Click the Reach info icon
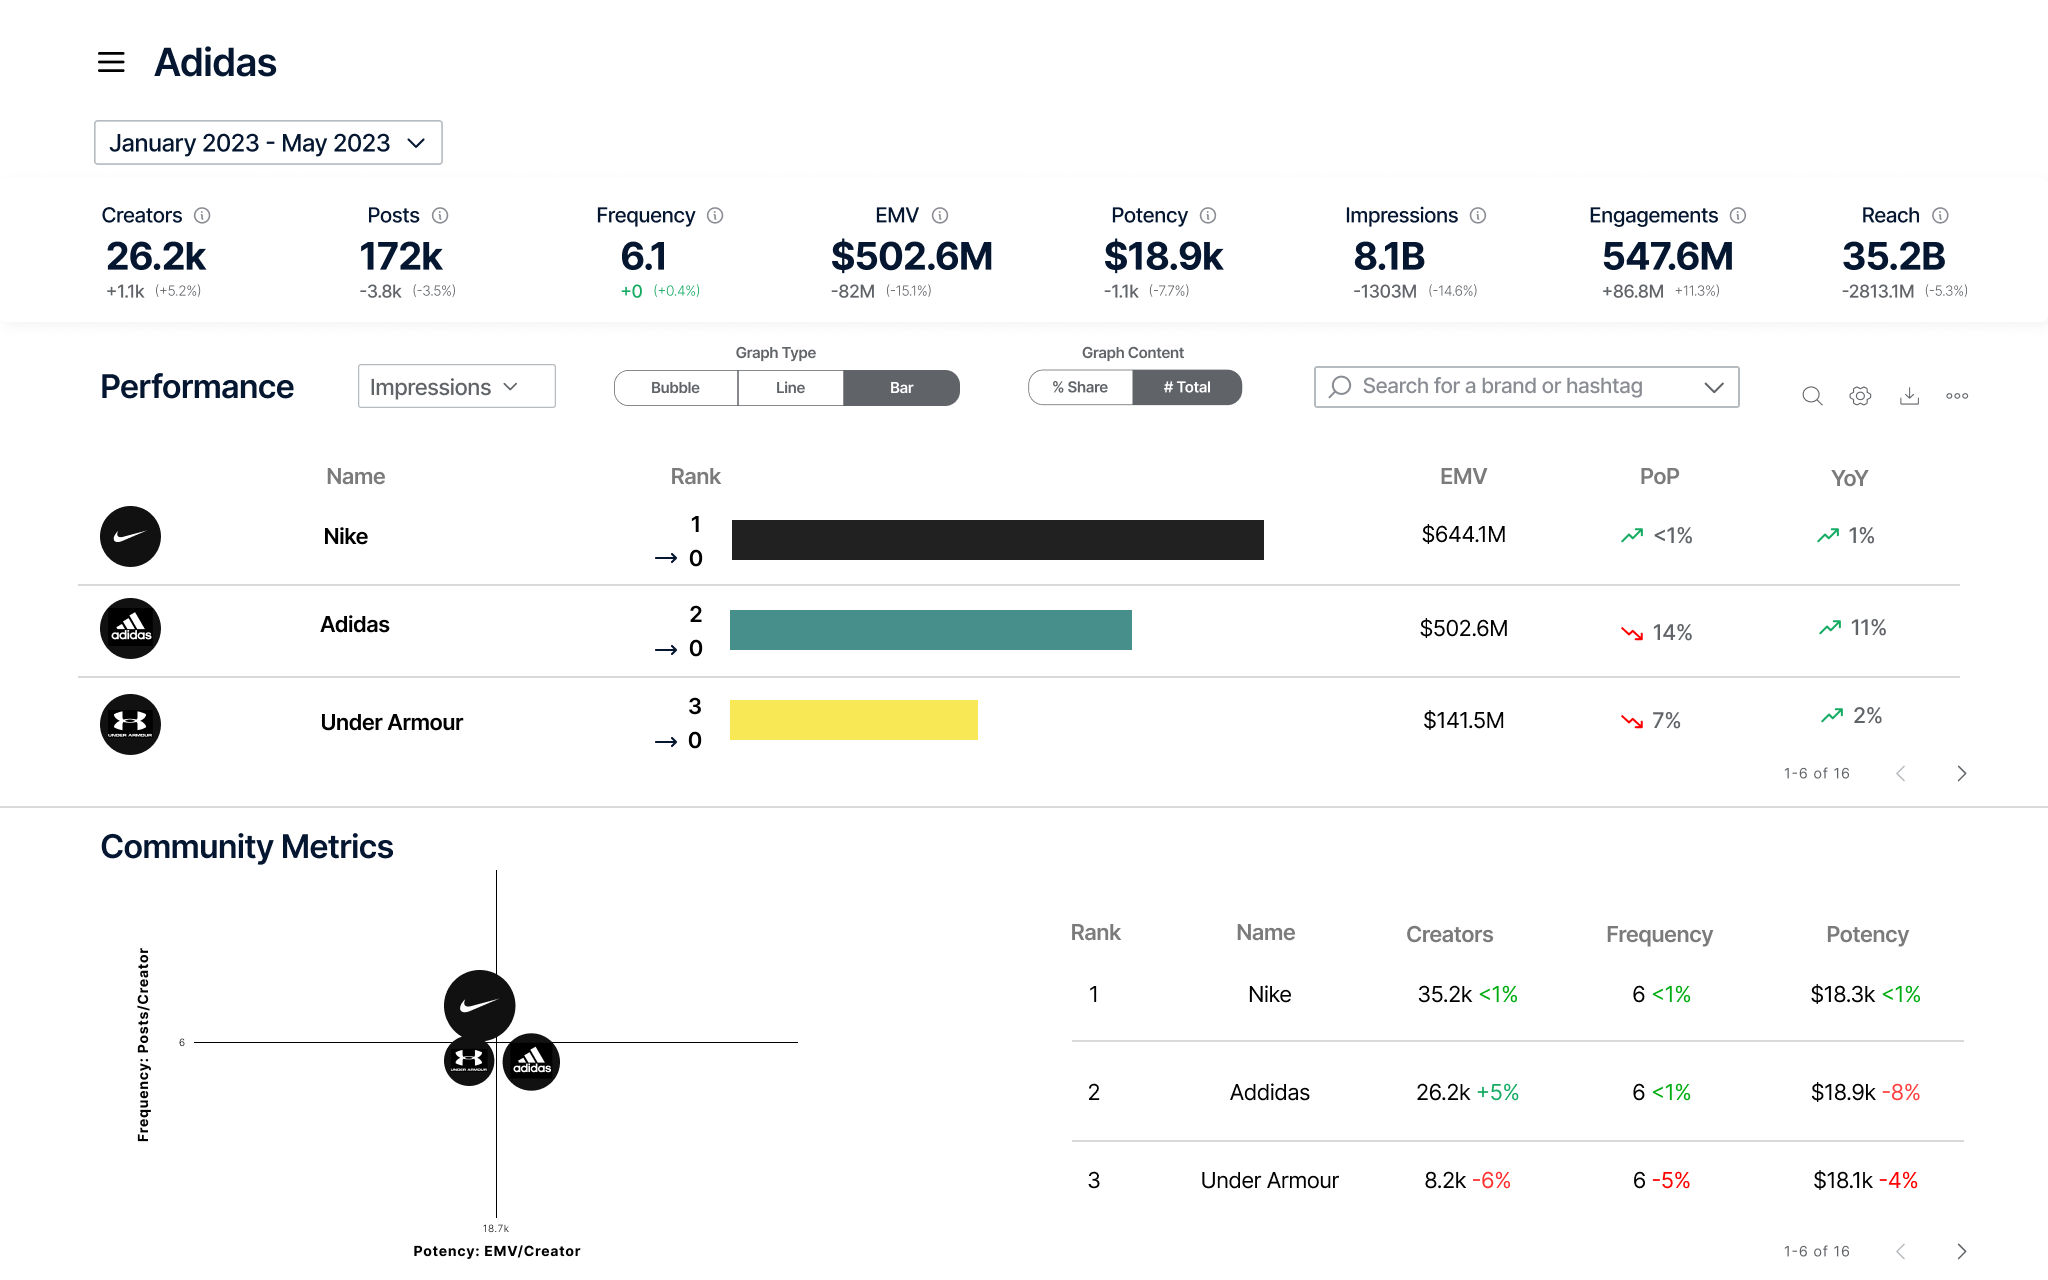The image size is (2048, 1280). click(1940, 215)
